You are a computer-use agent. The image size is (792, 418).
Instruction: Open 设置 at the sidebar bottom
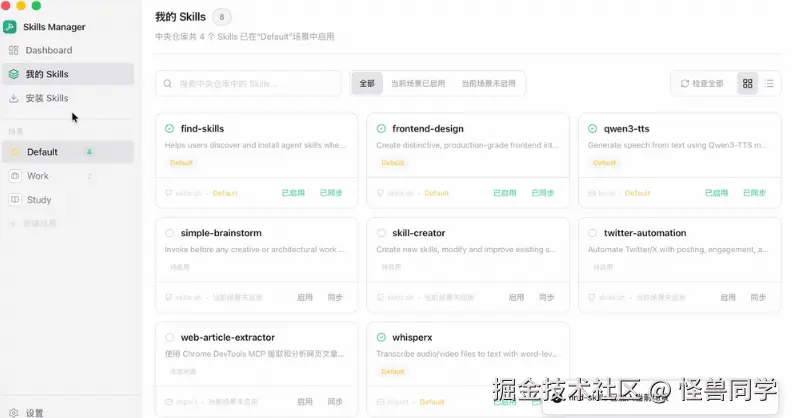point(34,413)
